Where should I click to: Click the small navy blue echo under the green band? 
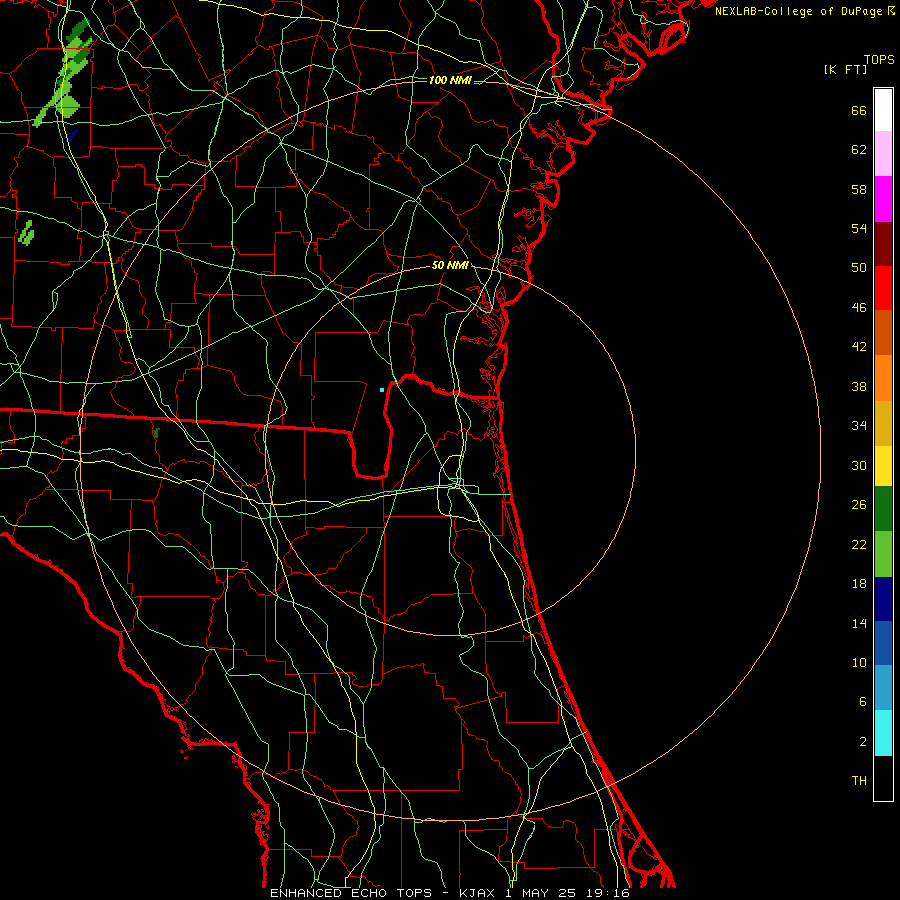73,135
